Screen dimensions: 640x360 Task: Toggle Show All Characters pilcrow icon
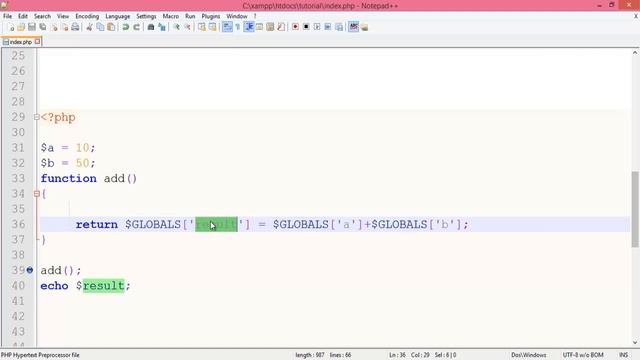pos(238,27)
